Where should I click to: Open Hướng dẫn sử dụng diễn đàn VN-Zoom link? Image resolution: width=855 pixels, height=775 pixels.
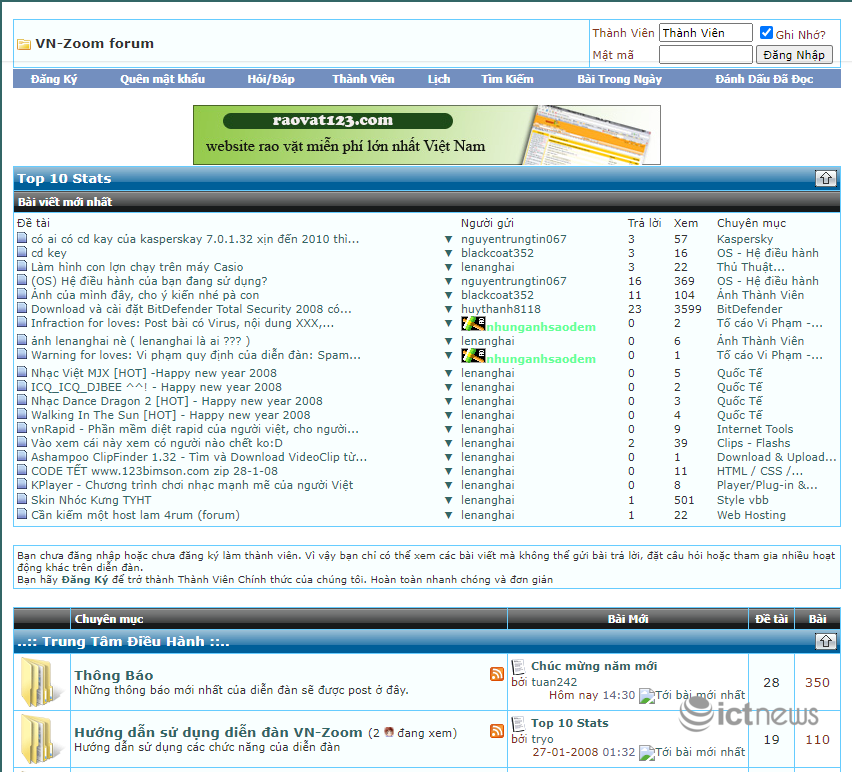[218, 732]
